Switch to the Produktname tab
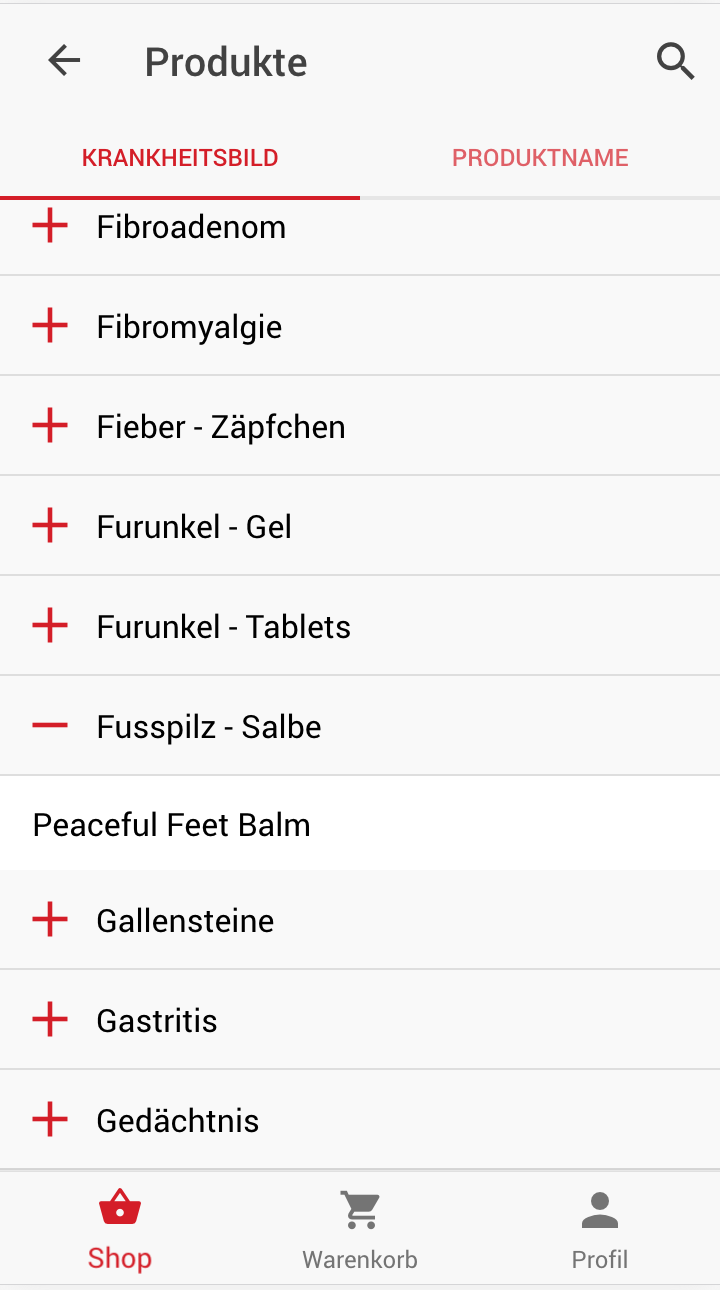The image size is (720, 1290). pos(540,158)
